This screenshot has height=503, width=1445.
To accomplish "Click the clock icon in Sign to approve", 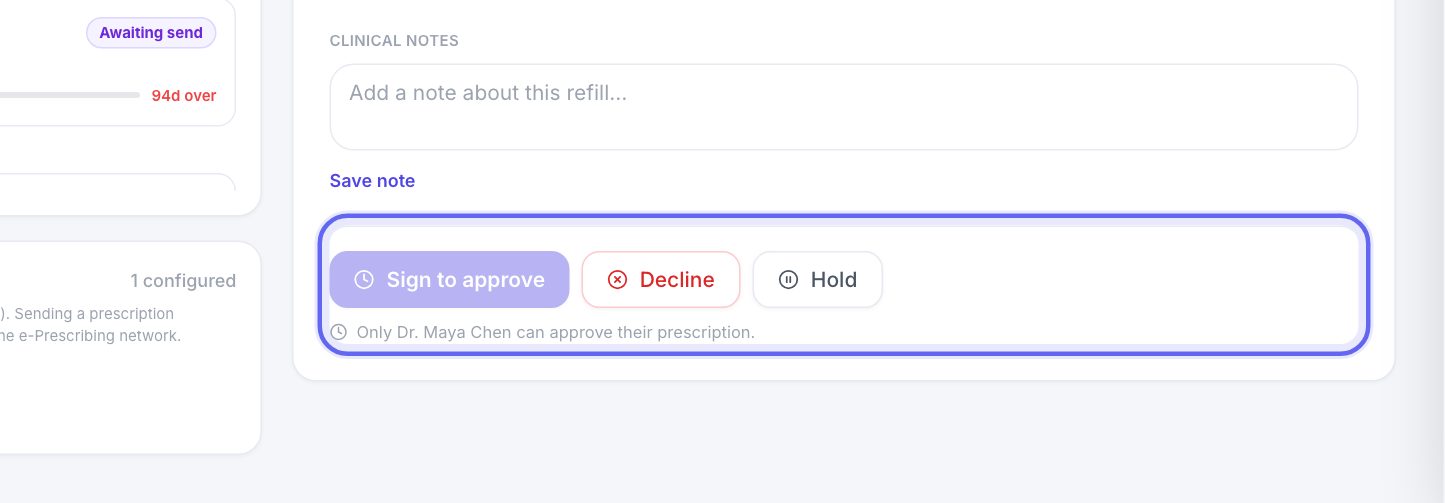I will click(365, 279).
